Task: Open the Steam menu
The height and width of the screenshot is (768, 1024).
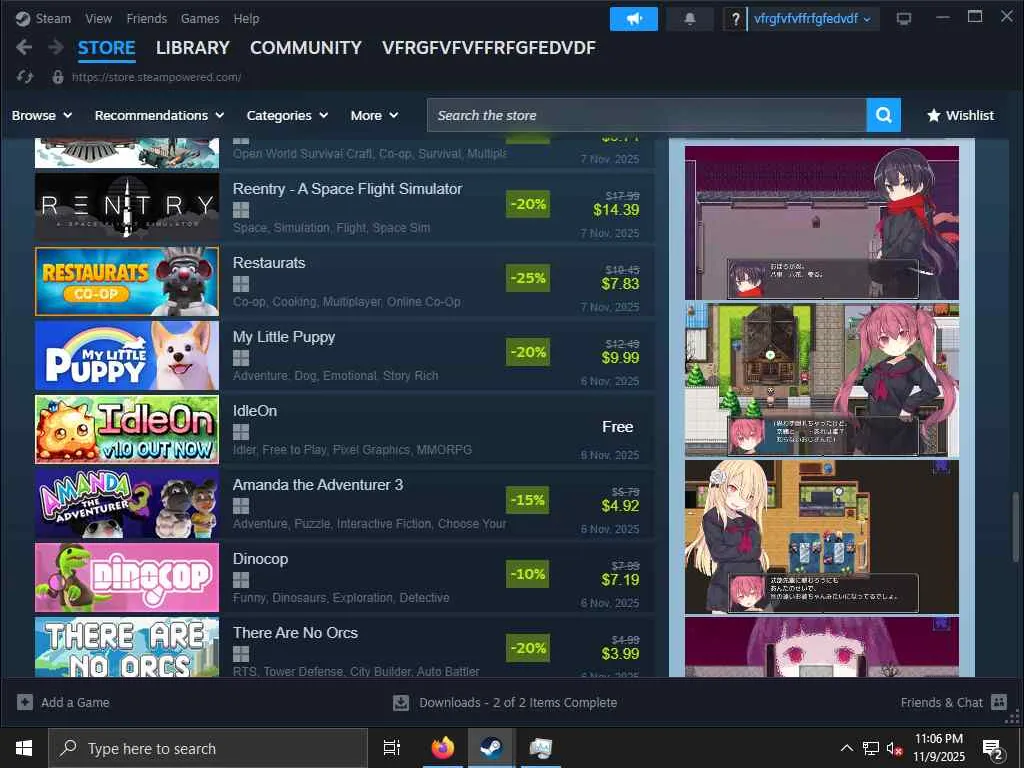Action: click(53, 18)
